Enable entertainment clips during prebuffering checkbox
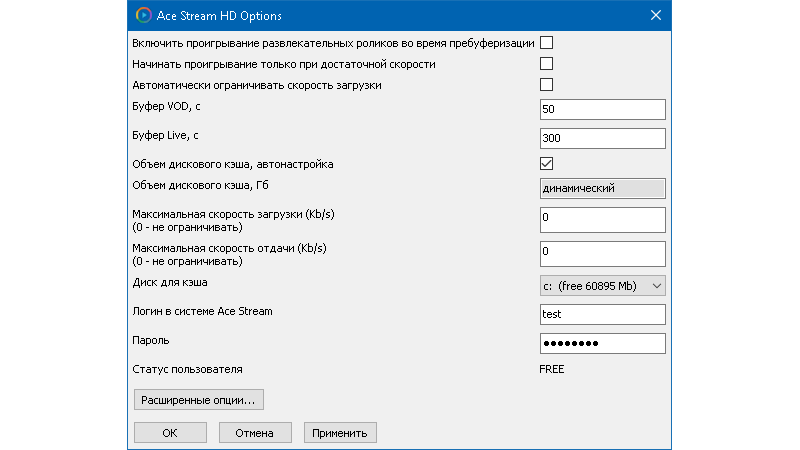The width and height of the screenshot is (800, 450). (547, 43)
